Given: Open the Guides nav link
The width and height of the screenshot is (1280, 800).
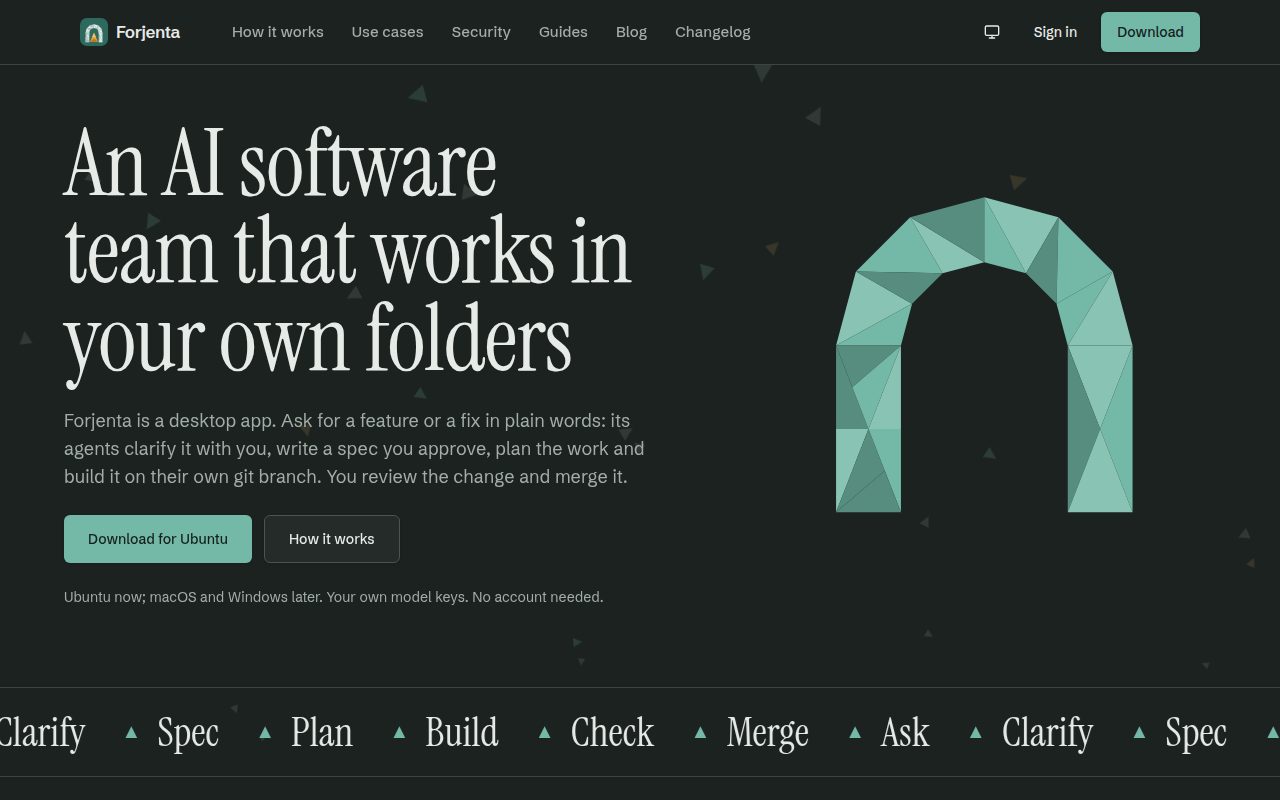Looking at the screenshot, I should point(563,32).
